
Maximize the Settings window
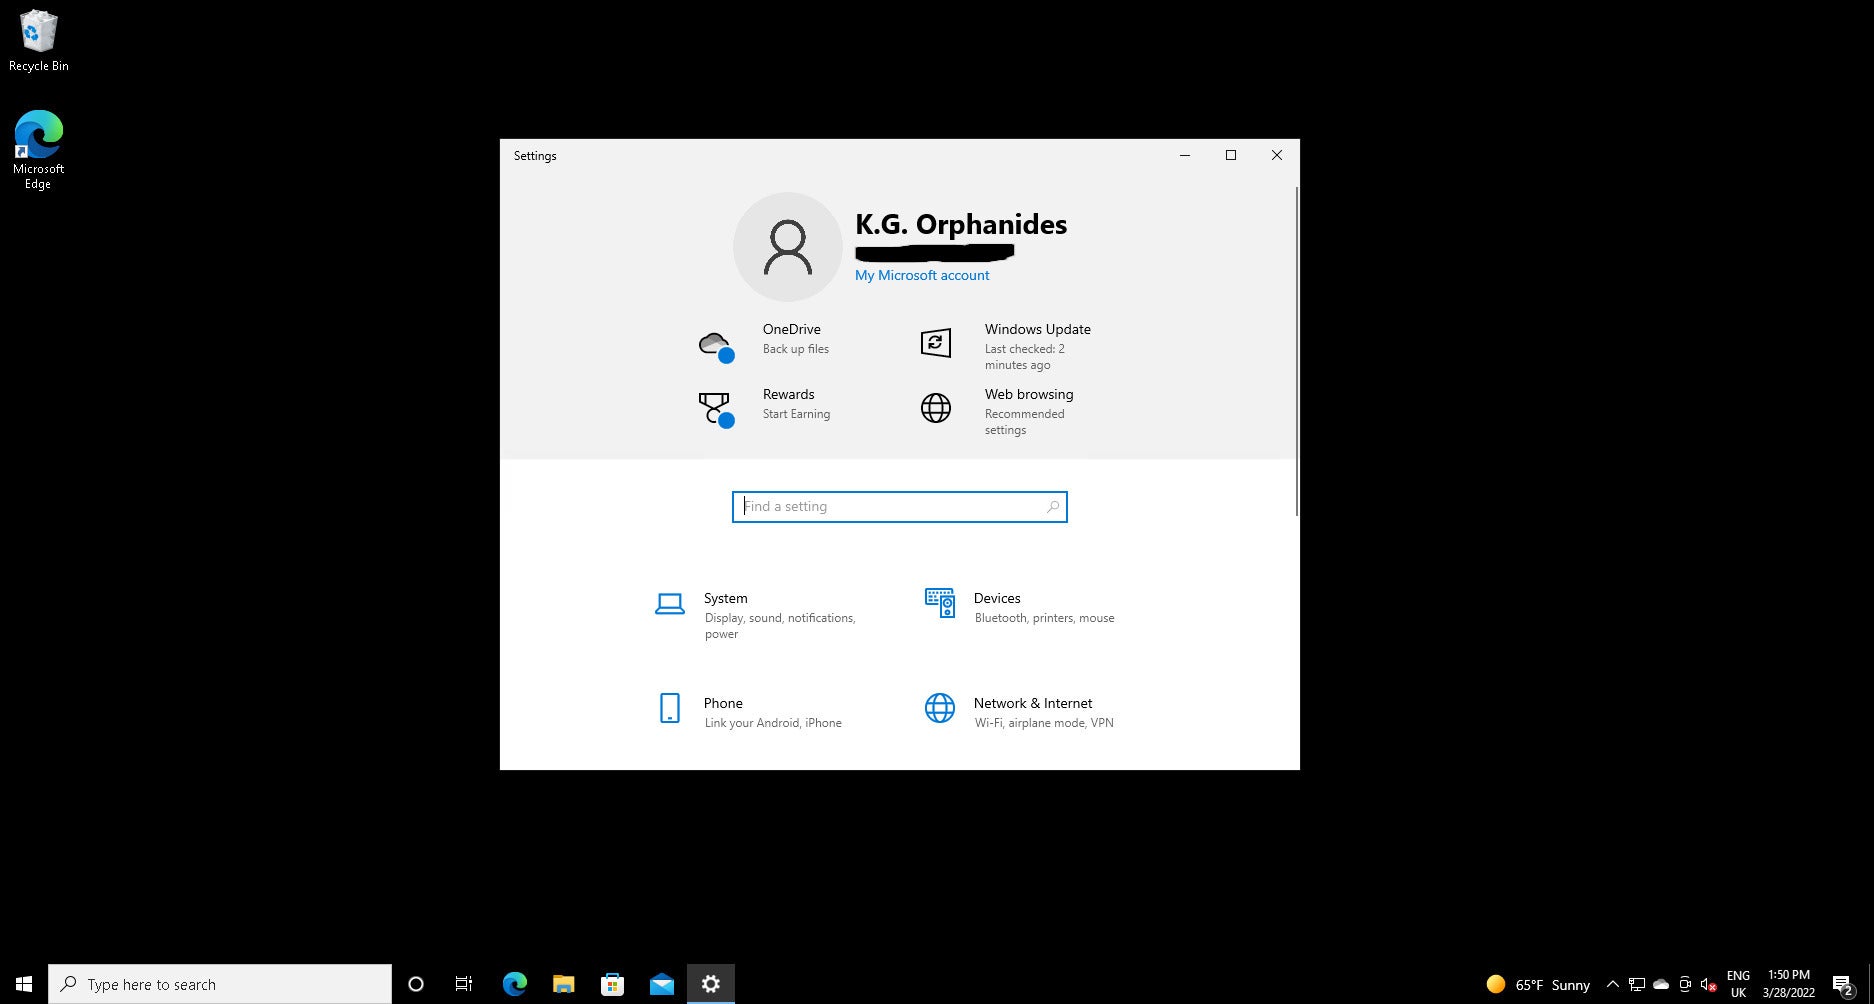pos(1231,155)
